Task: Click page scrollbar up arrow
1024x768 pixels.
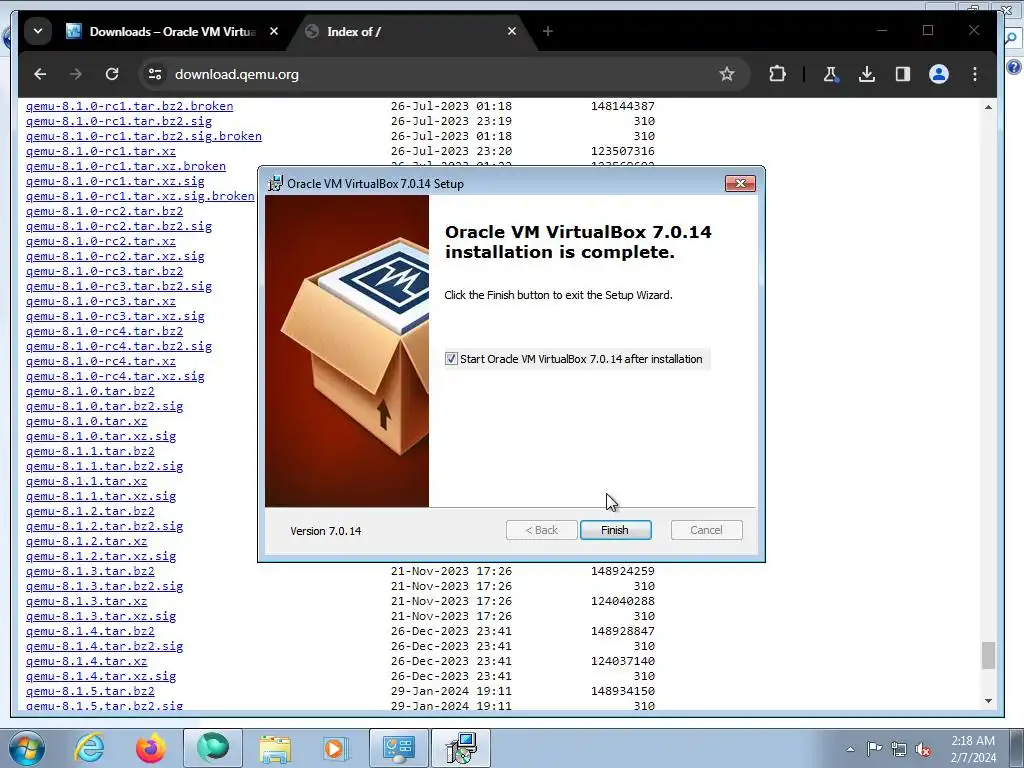Action: point(988,107)
